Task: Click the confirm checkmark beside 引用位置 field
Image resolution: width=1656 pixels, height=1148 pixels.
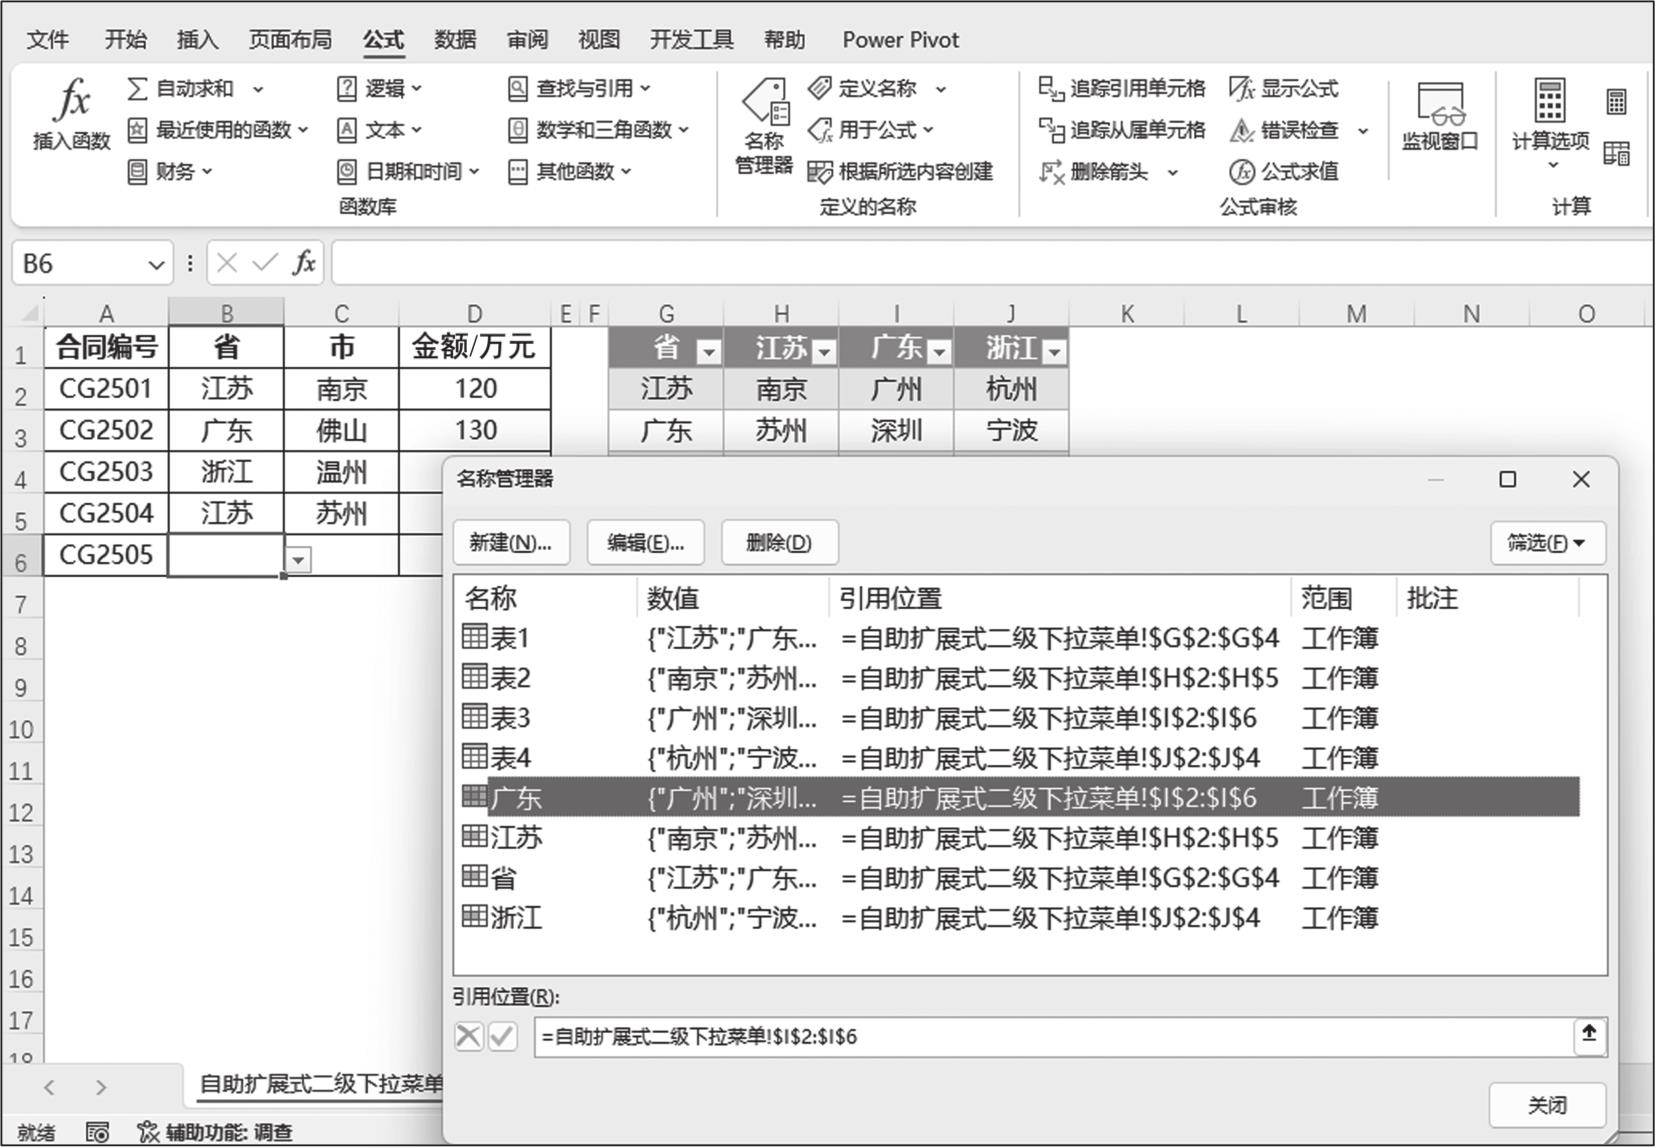Action: click(503, 1036)
